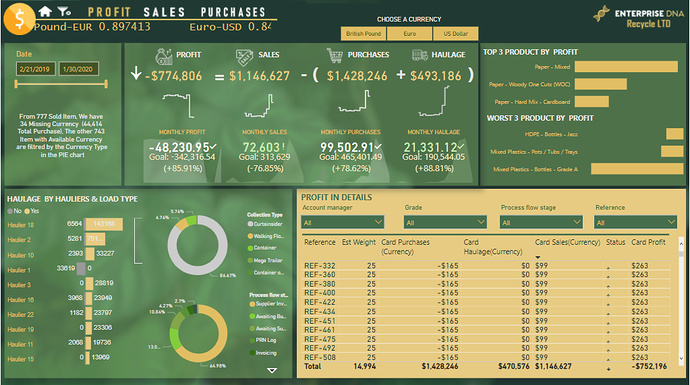This screenshot has height=385, width=690.
Task: Click the Enterprise DNA helix logo
Action: pos(601,14)
